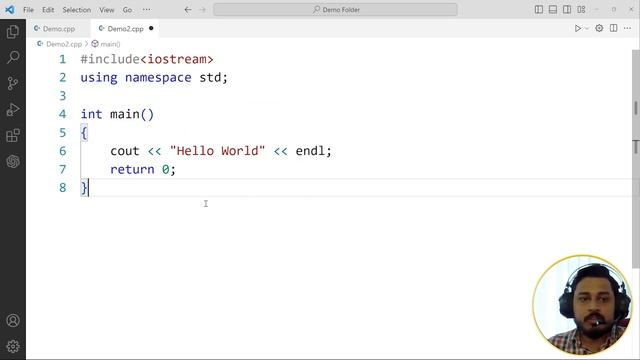Image resolution: width=640 pixels, height=360 pixels.
Task: Open run options dropdown arrow
Action: [587, 28]
